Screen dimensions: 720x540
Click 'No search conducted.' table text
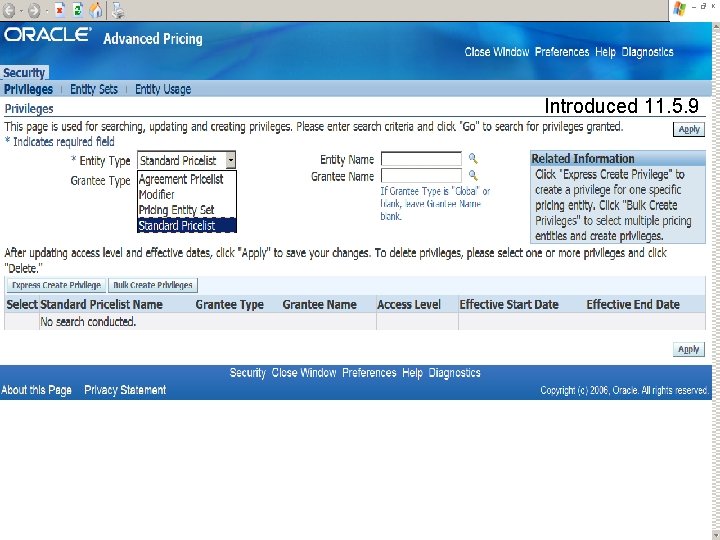coord(88,322)
